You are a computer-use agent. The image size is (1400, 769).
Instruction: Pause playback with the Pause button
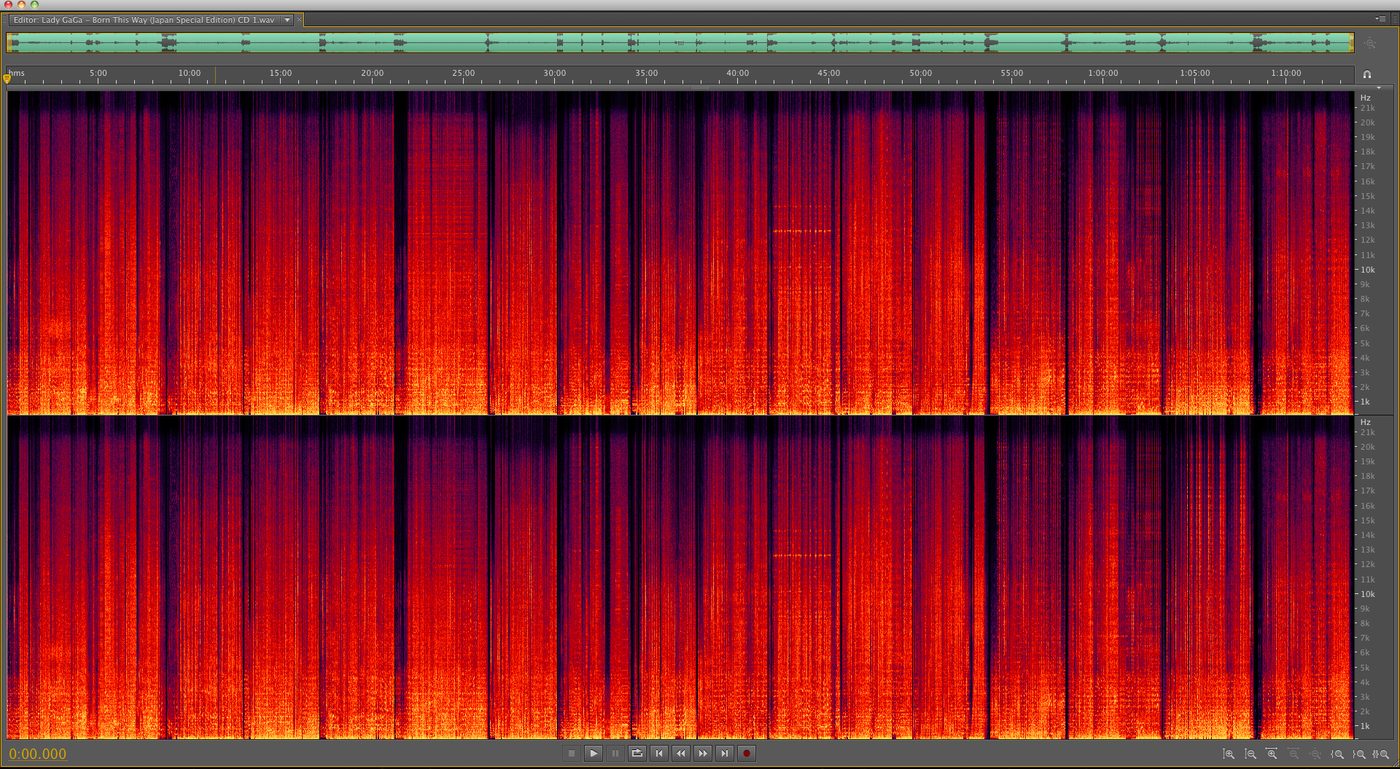tap(616, 753)
